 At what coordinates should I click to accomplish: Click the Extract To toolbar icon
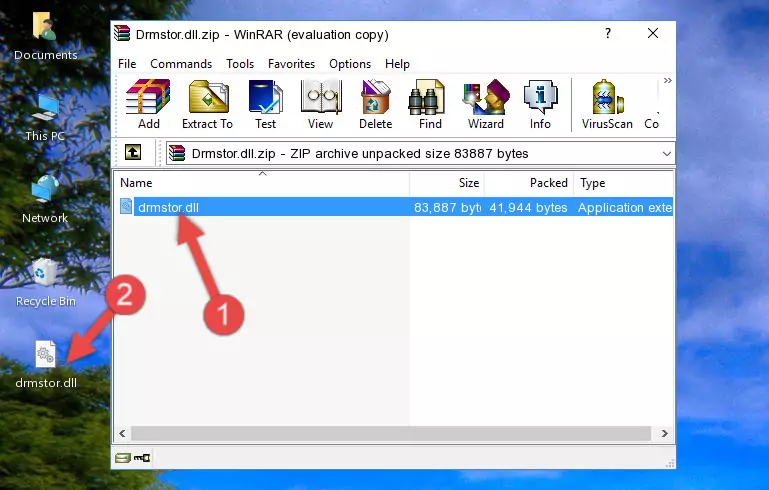point(207,104)
